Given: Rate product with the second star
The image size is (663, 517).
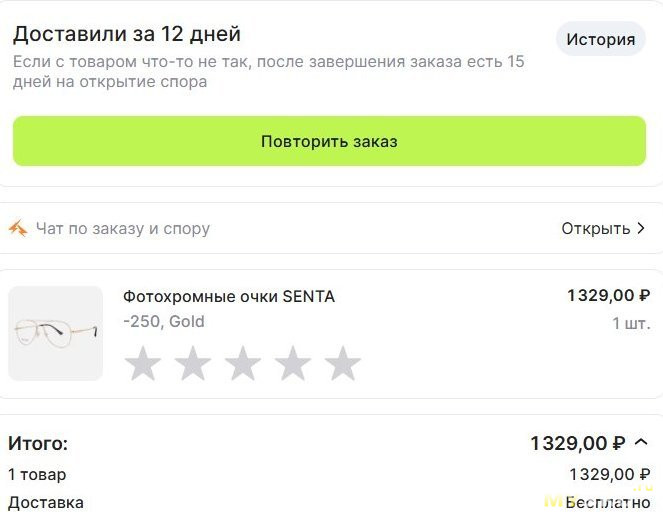Looking at the screenshot, I should pyautogui.click(x=193, y=364).
